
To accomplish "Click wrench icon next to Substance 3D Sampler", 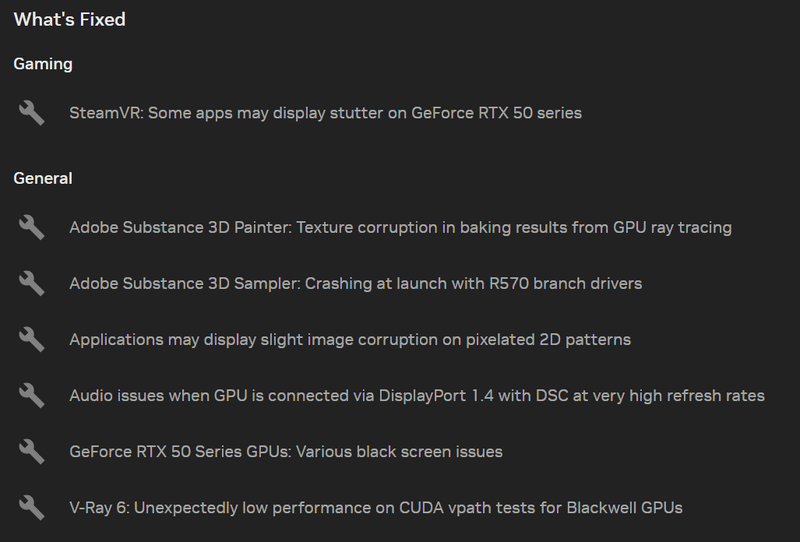I will [x=32, y=283].
